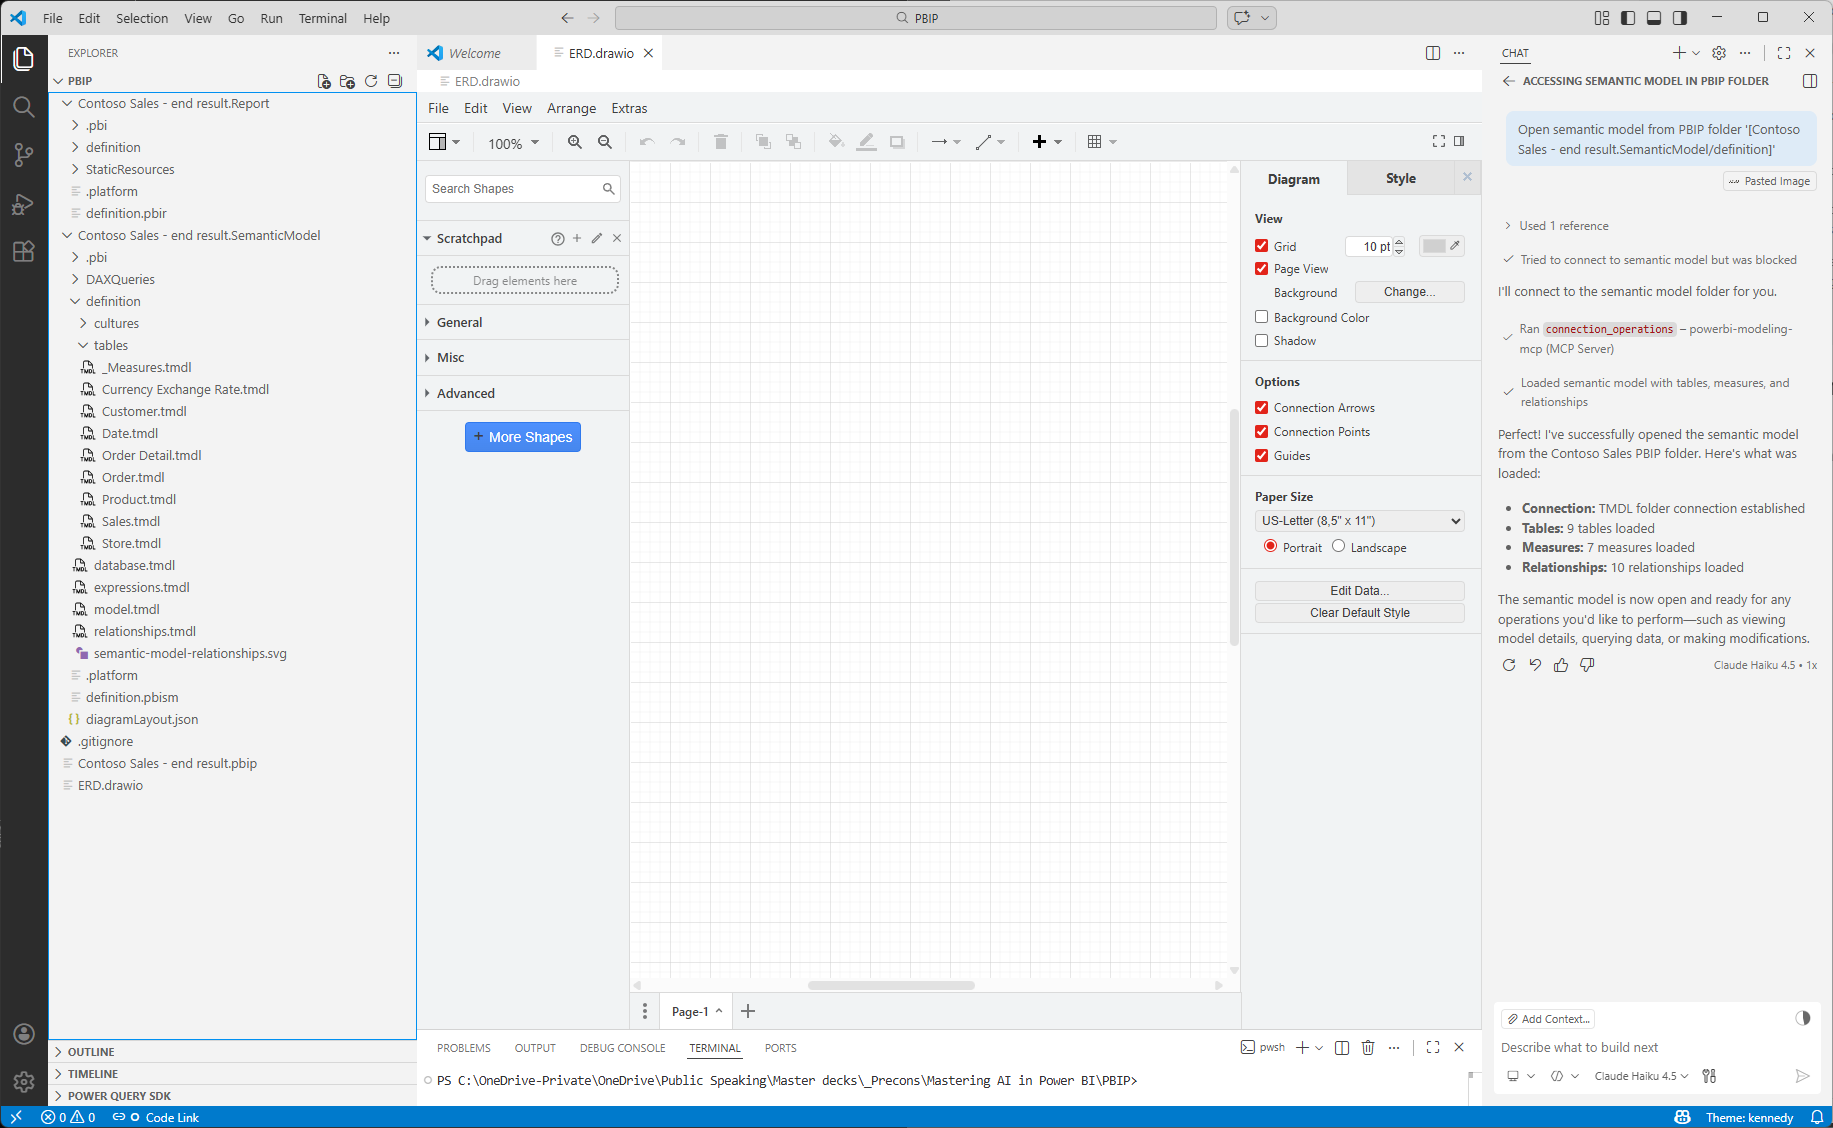The height and width of the screenshot is (1128, 1833).
Task: Open the Arrange menu in draw.io
Action: coord(571,108)
